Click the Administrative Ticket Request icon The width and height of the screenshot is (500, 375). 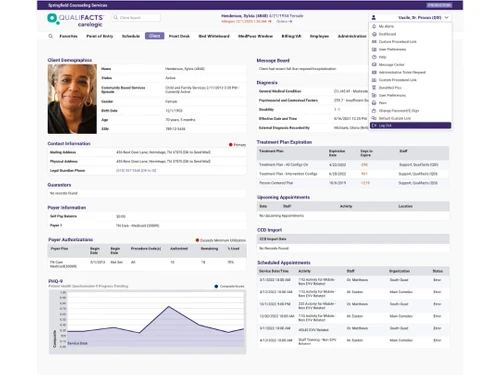tap(374, 72)
